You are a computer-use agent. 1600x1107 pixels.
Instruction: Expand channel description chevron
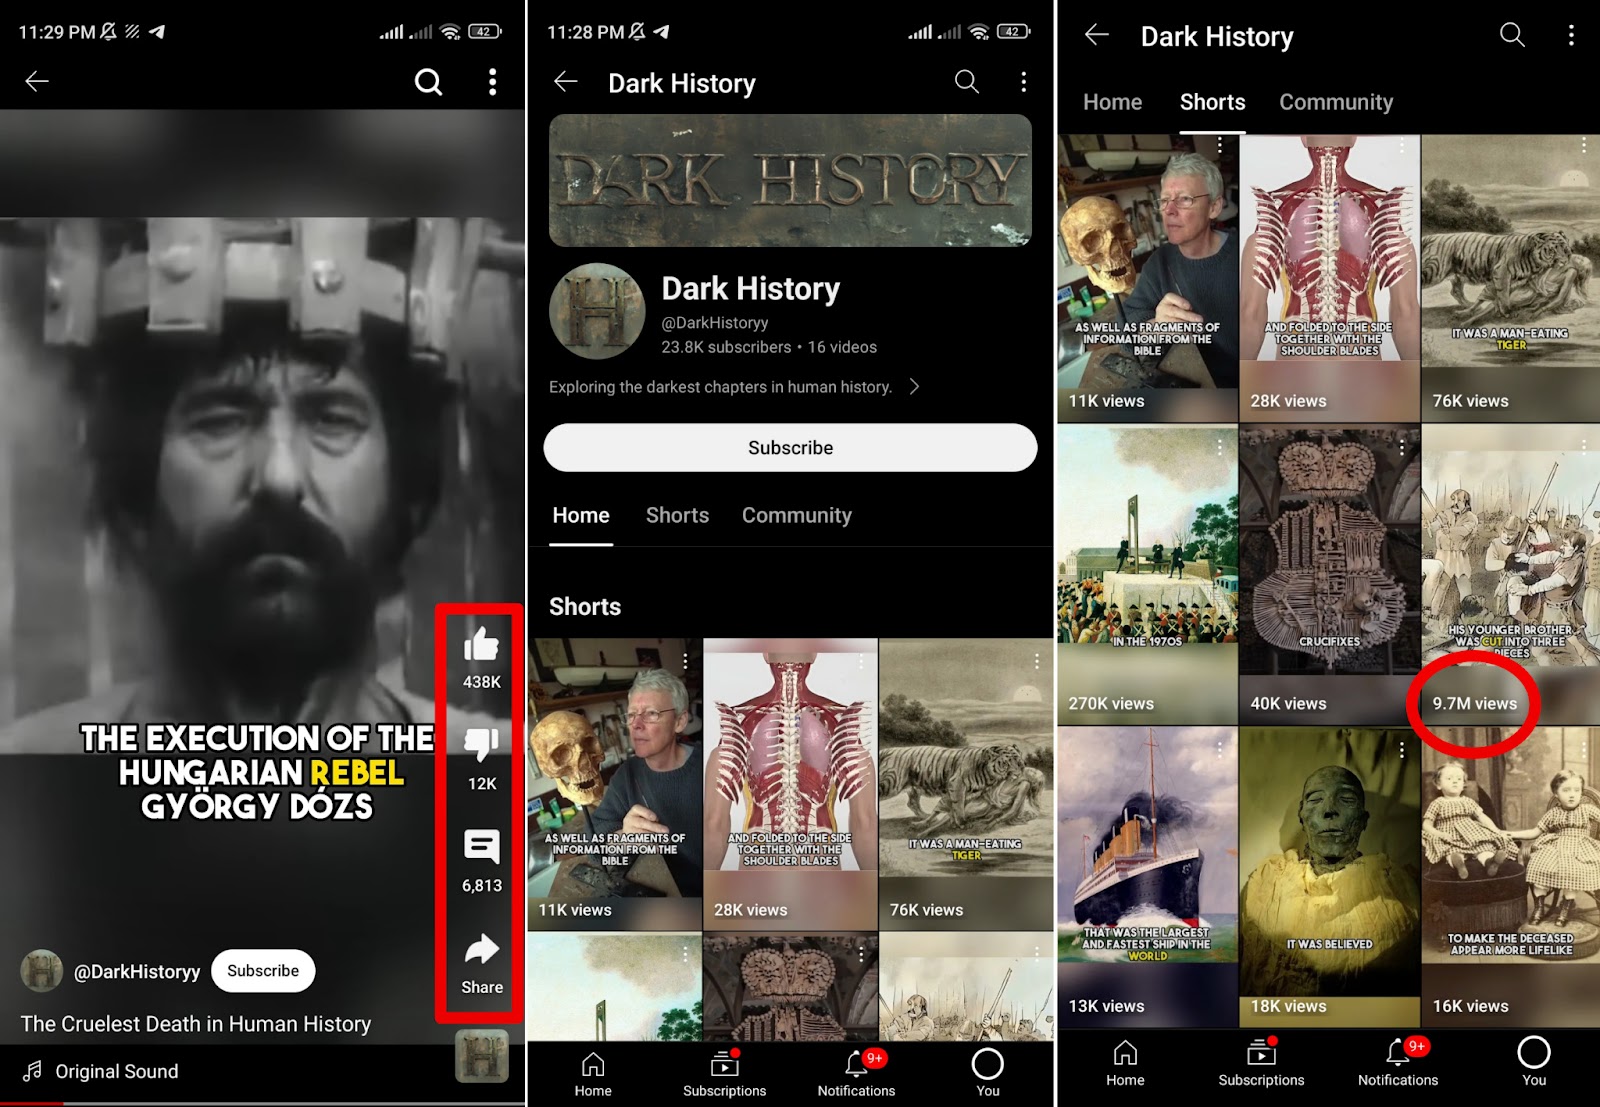click(914, 387)
